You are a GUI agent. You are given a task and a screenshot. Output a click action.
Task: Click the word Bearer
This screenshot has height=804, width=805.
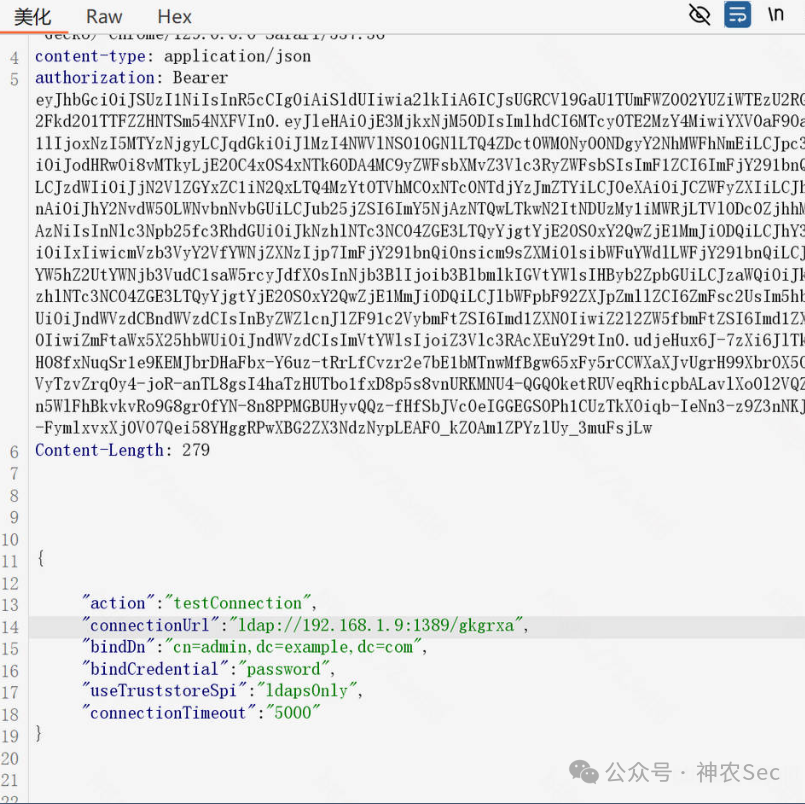point(200,78)
